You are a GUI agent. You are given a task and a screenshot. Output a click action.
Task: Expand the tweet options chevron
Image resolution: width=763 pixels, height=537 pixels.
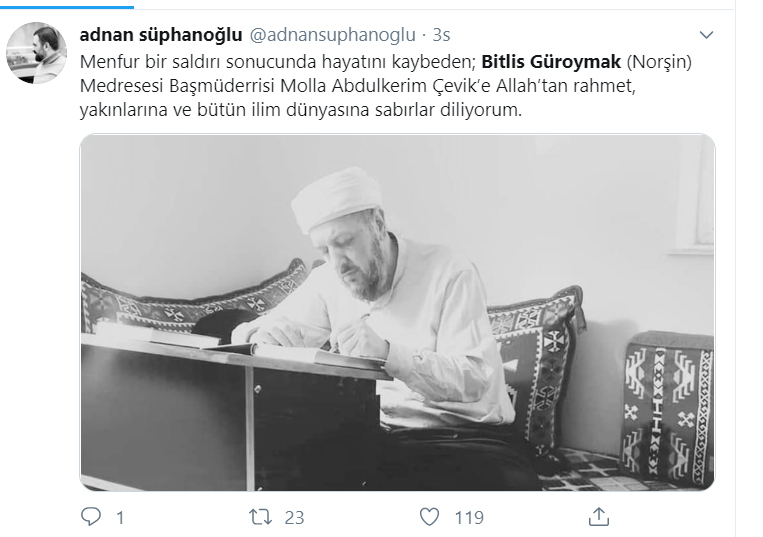[x=706, y=35]
